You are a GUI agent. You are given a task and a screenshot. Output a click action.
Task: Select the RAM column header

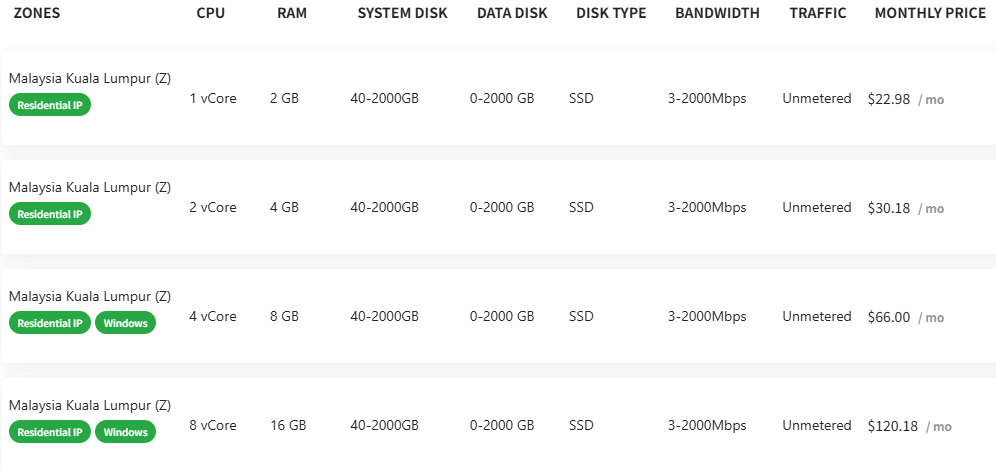(x=291, y=14)
